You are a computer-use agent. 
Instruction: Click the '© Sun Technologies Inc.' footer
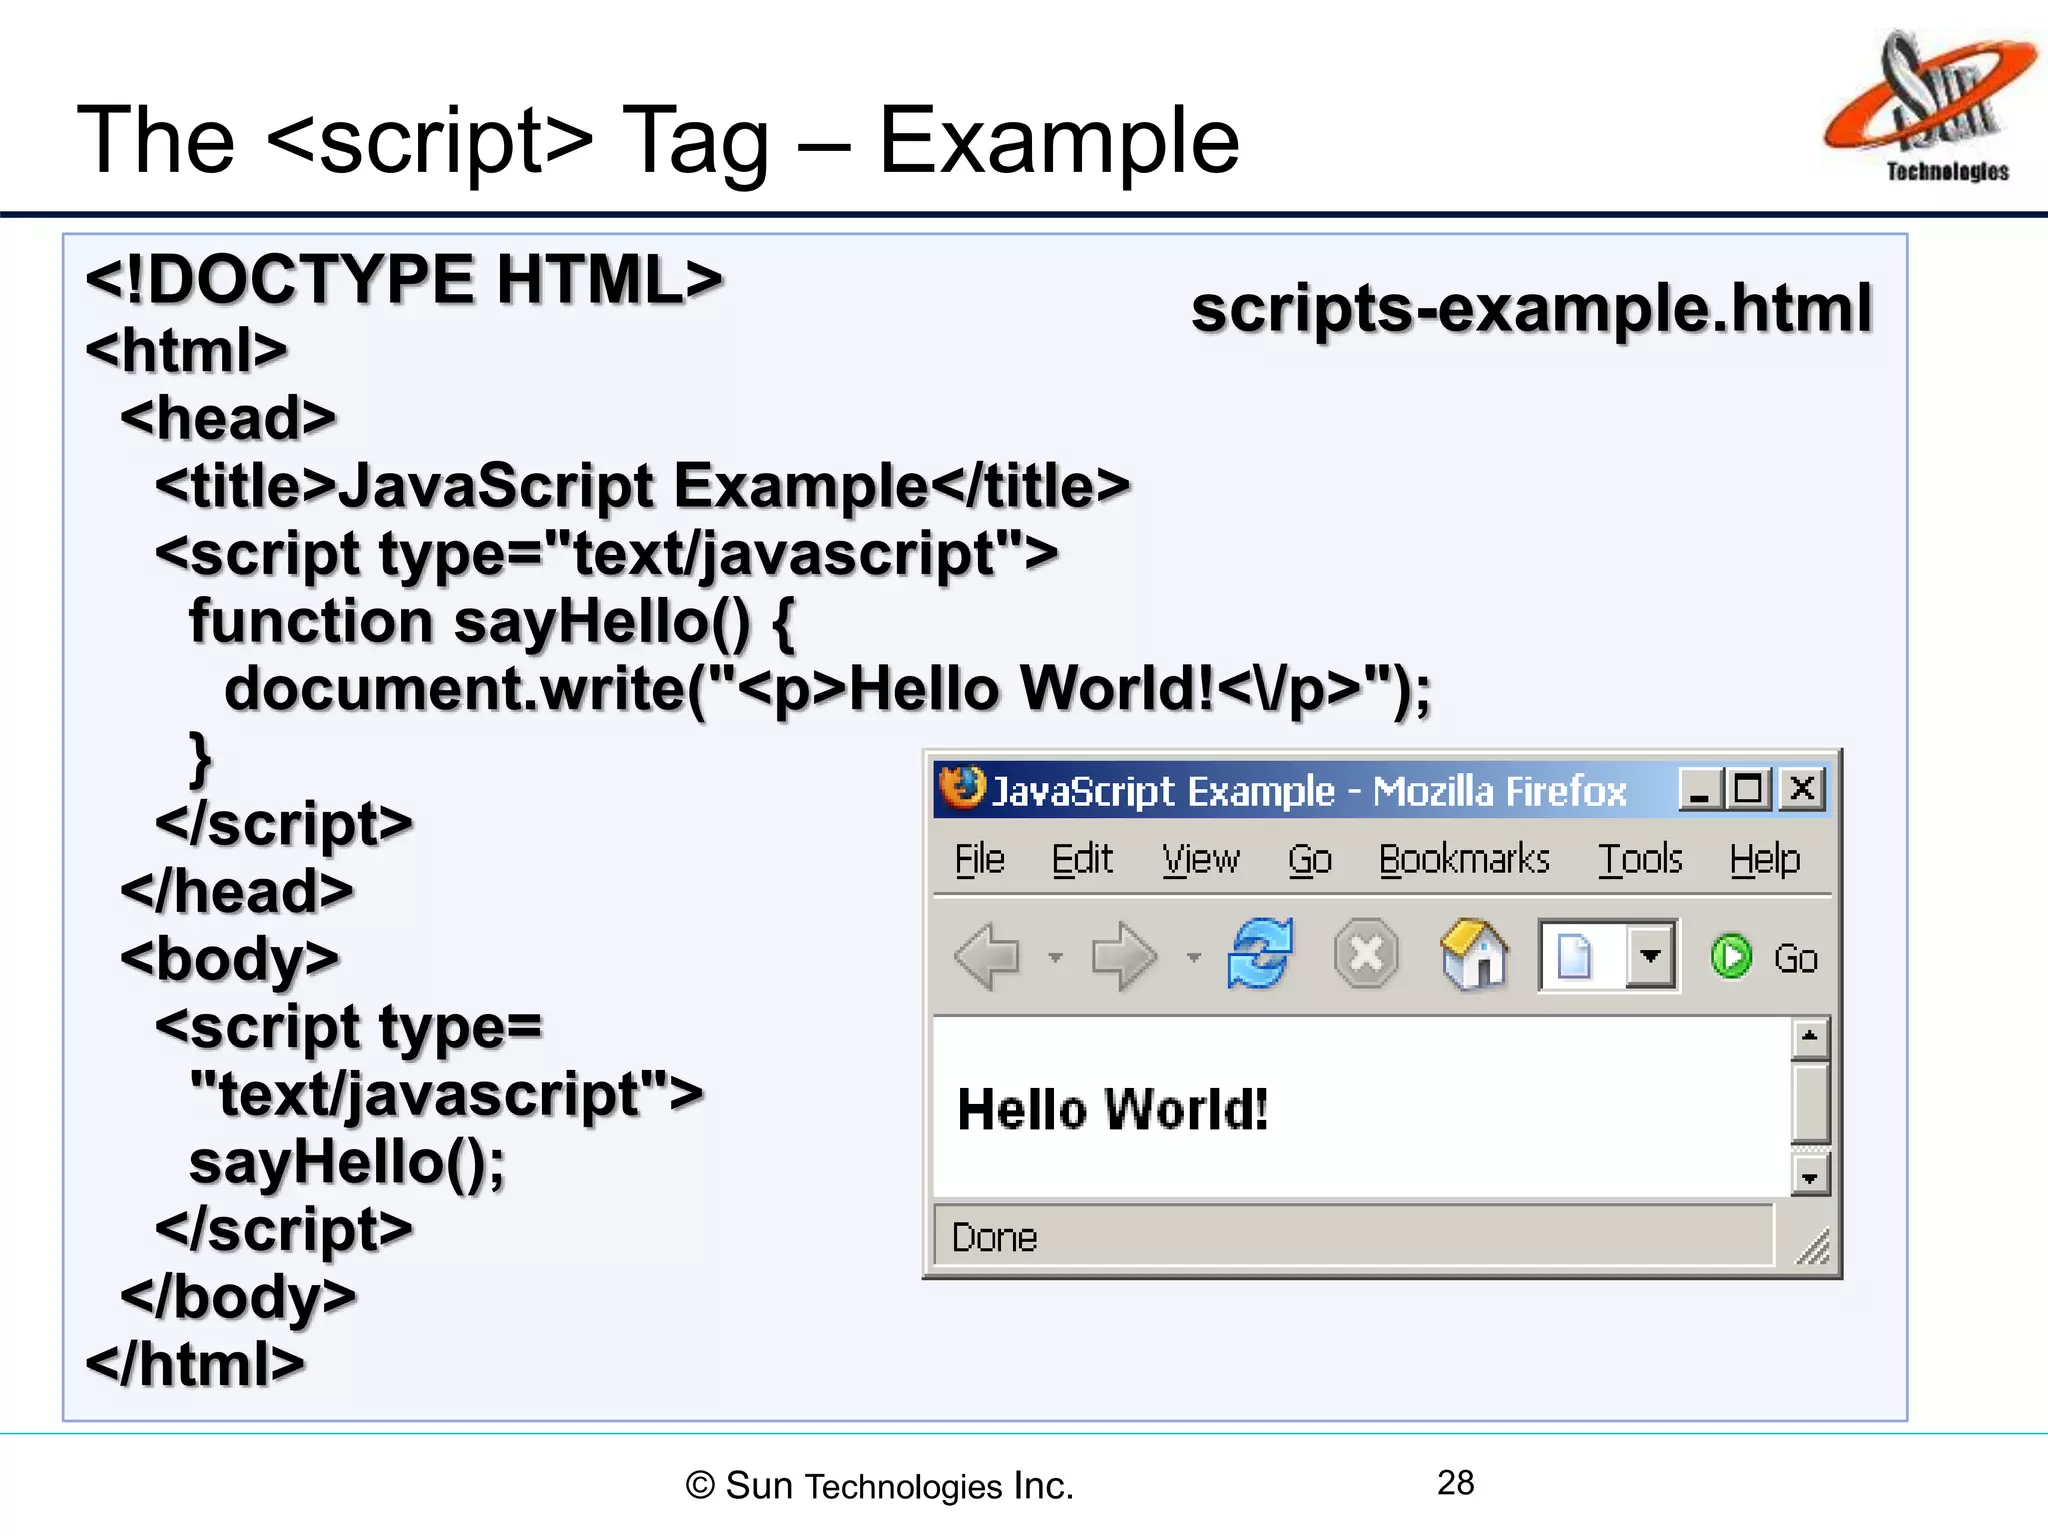click(879, 1486)
